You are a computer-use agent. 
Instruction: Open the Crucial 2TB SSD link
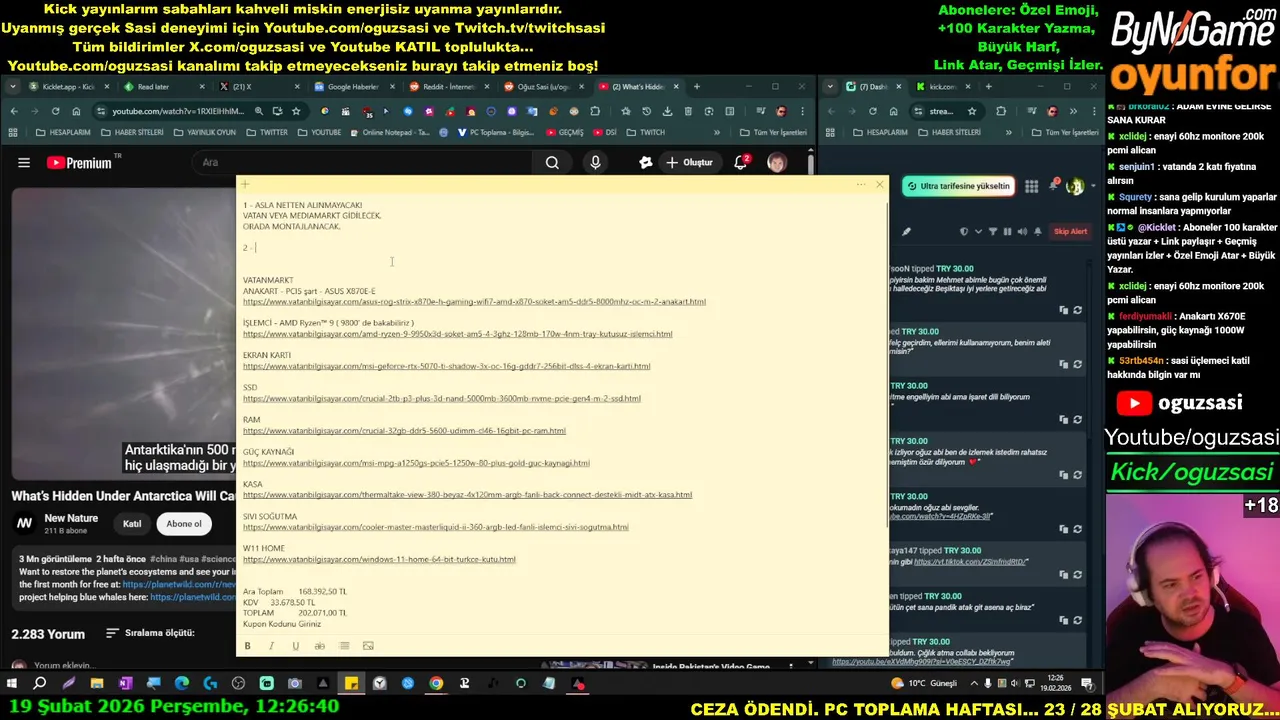click(441, 398)
